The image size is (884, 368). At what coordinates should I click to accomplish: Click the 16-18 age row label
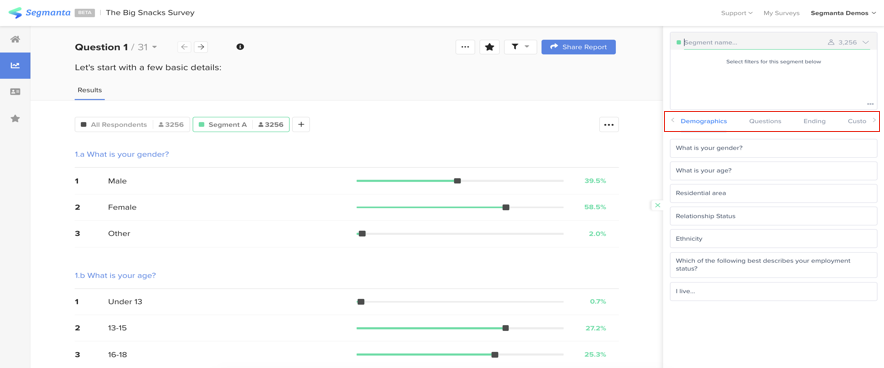118,354
